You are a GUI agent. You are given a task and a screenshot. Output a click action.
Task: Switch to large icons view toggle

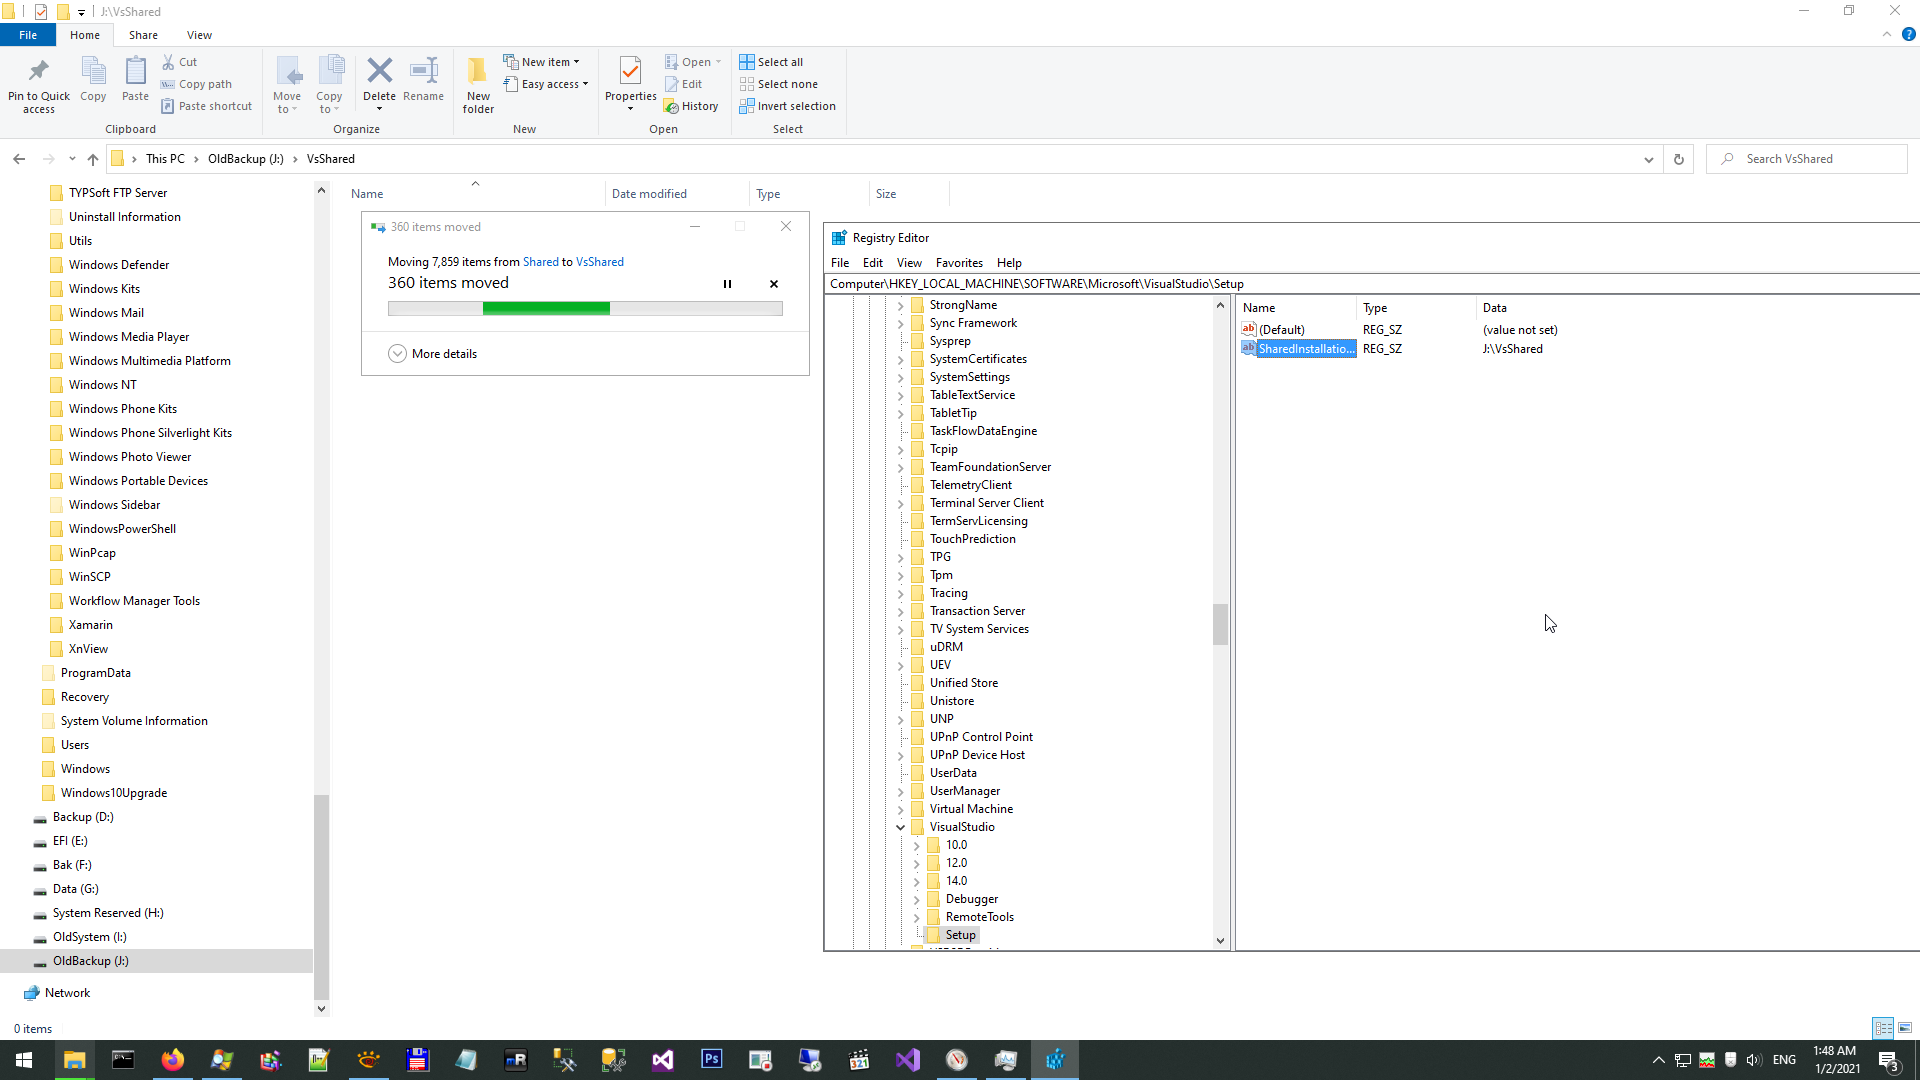pos(1905,1028)
